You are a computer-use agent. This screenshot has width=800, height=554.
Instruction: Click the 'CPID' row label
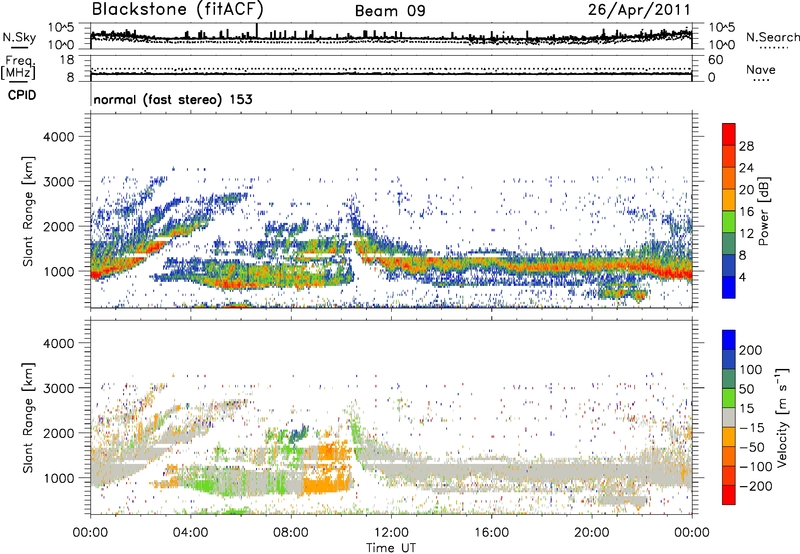pos(22,95)
